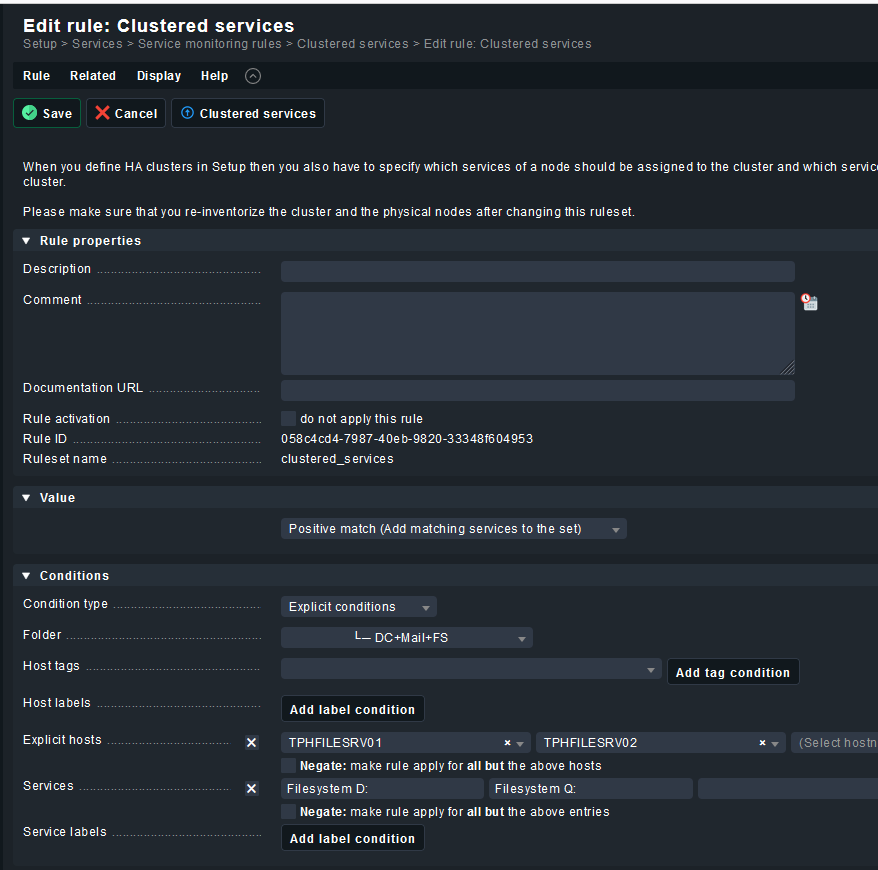Screen dimensions: 878x870
Task: Click Add label condition under Host labels
Action: click(x=352, y=708)
